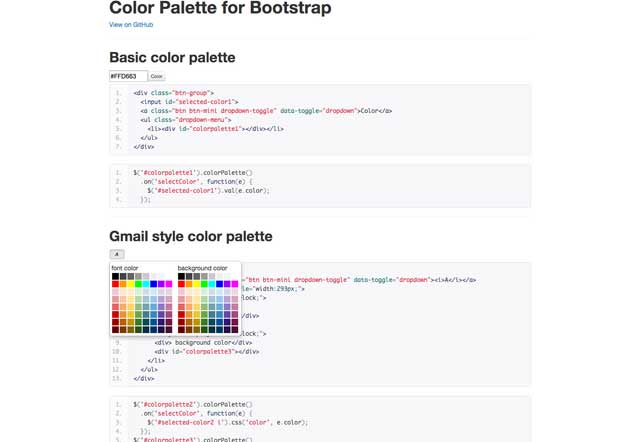Choose bright cyan in the font color palette
The image size is (640, 442).
click(146, 284)
